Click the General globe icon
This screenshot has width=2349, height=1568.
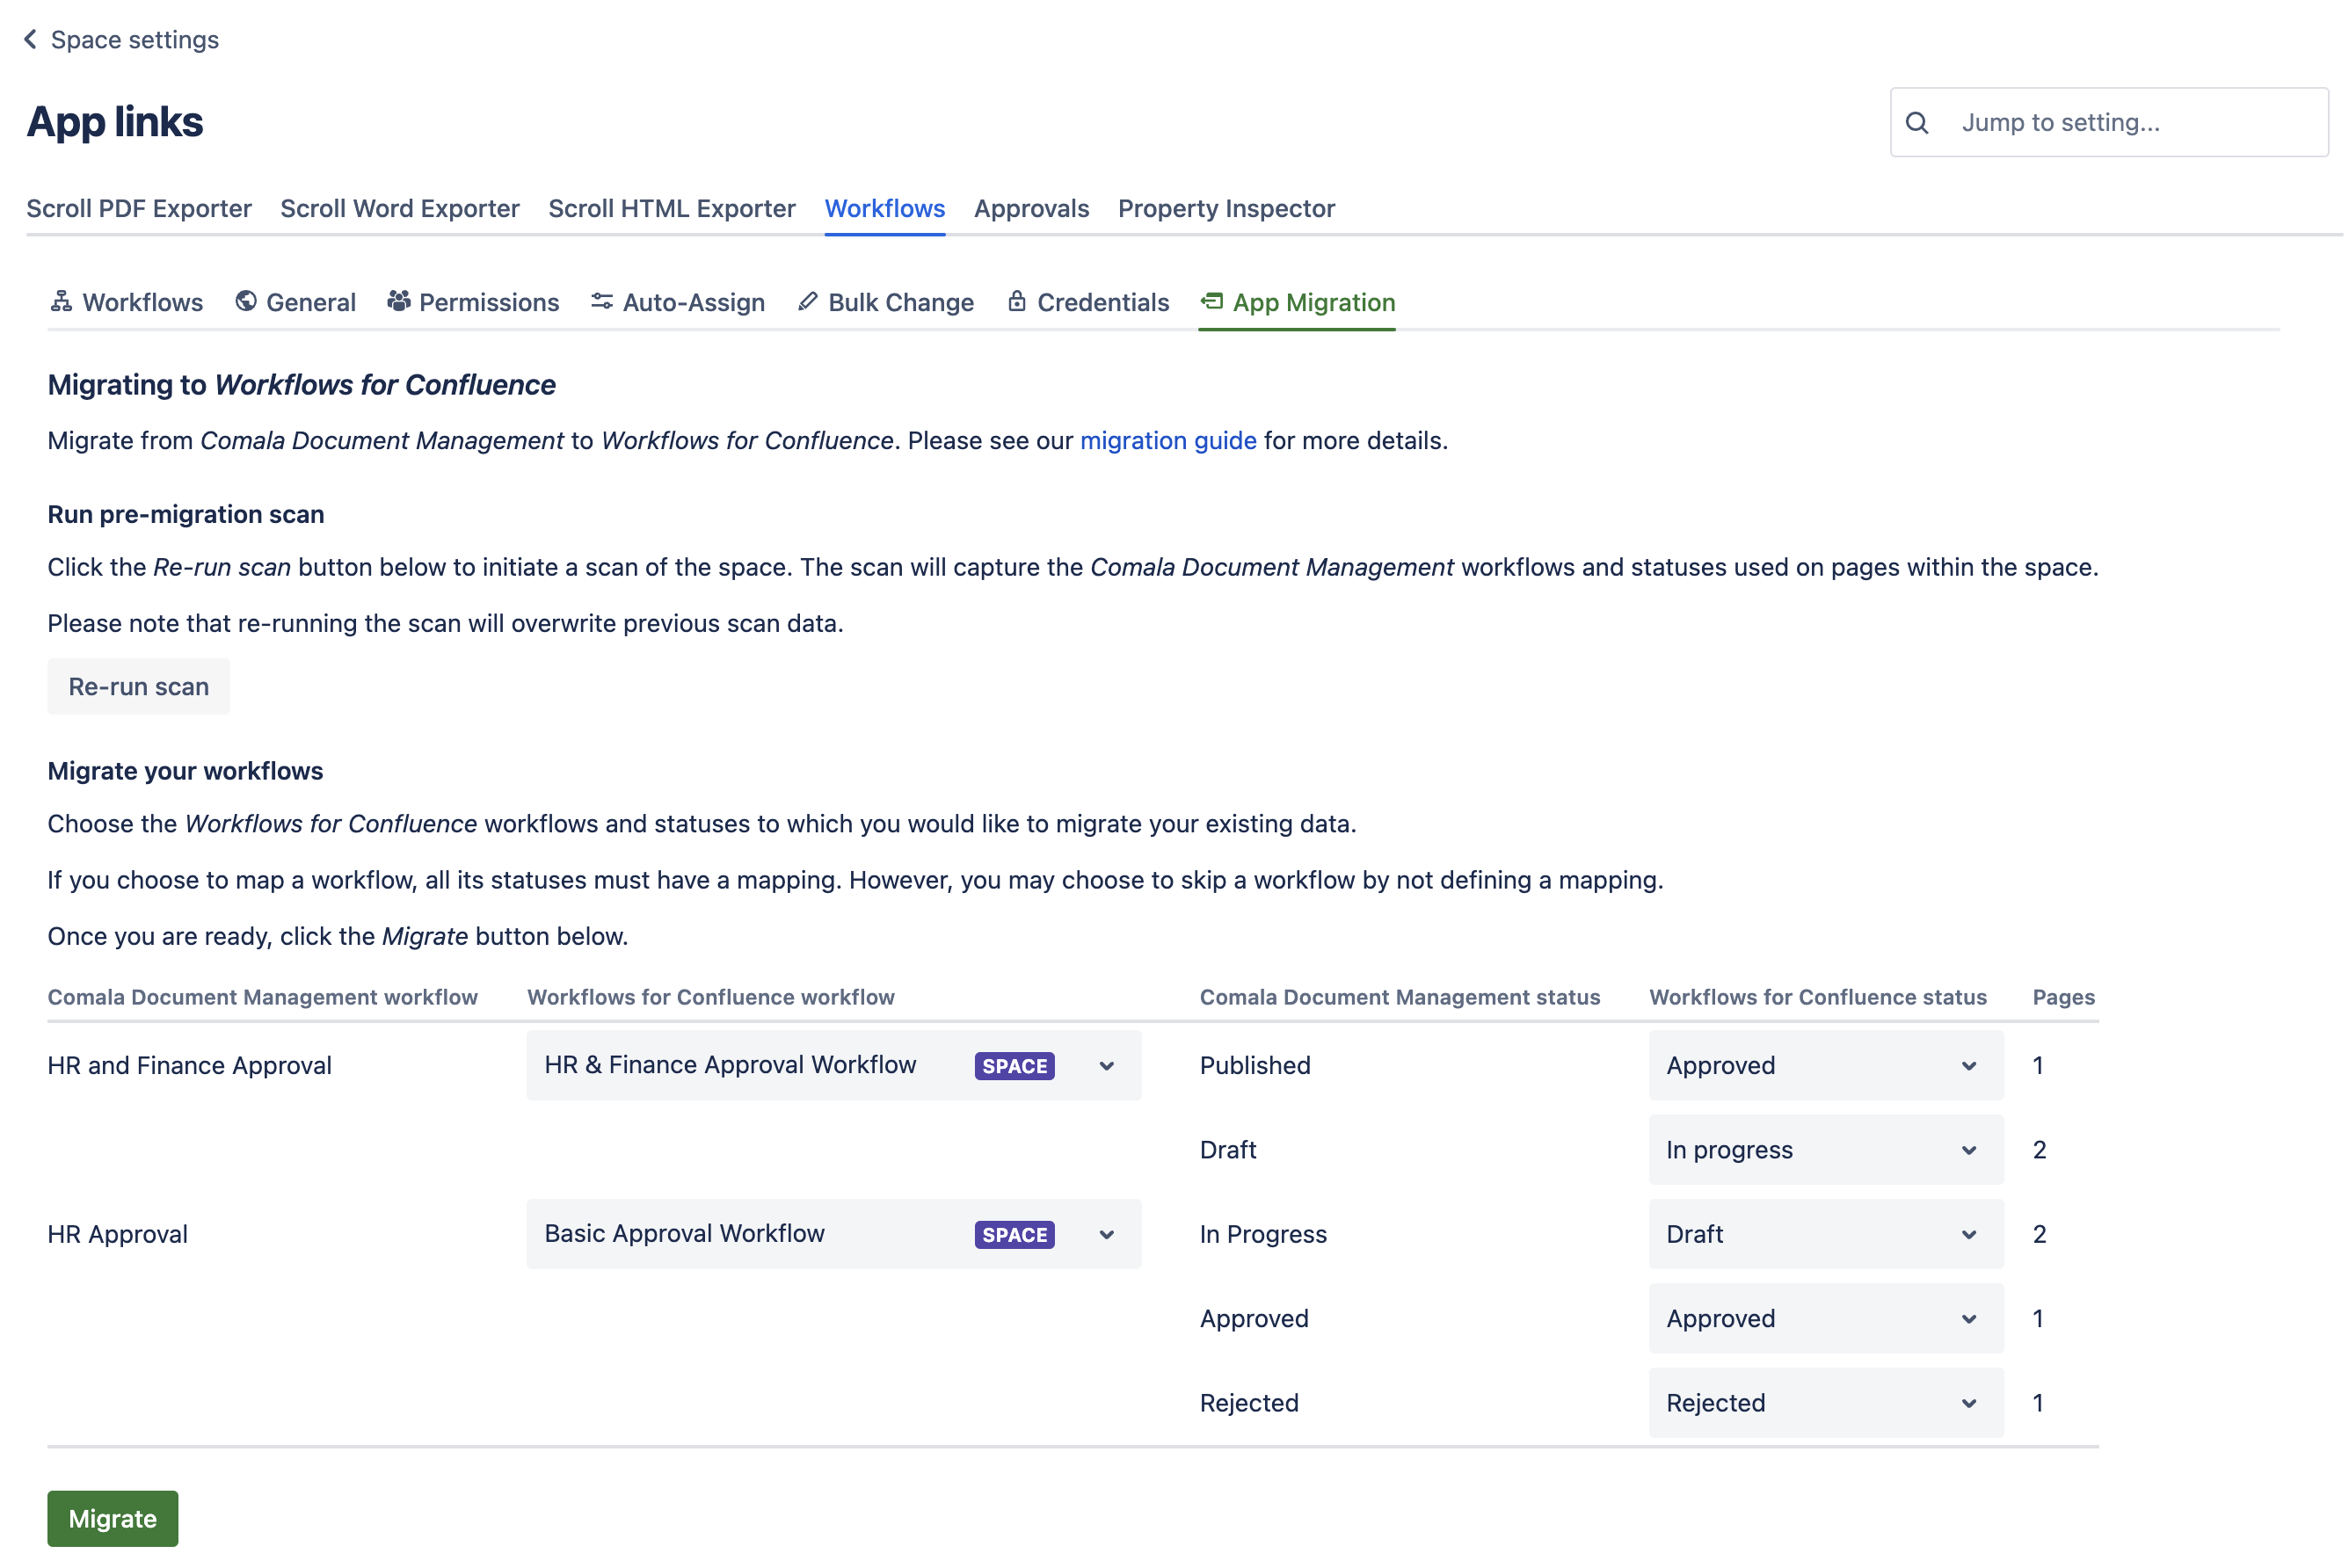tap(246, 301)
